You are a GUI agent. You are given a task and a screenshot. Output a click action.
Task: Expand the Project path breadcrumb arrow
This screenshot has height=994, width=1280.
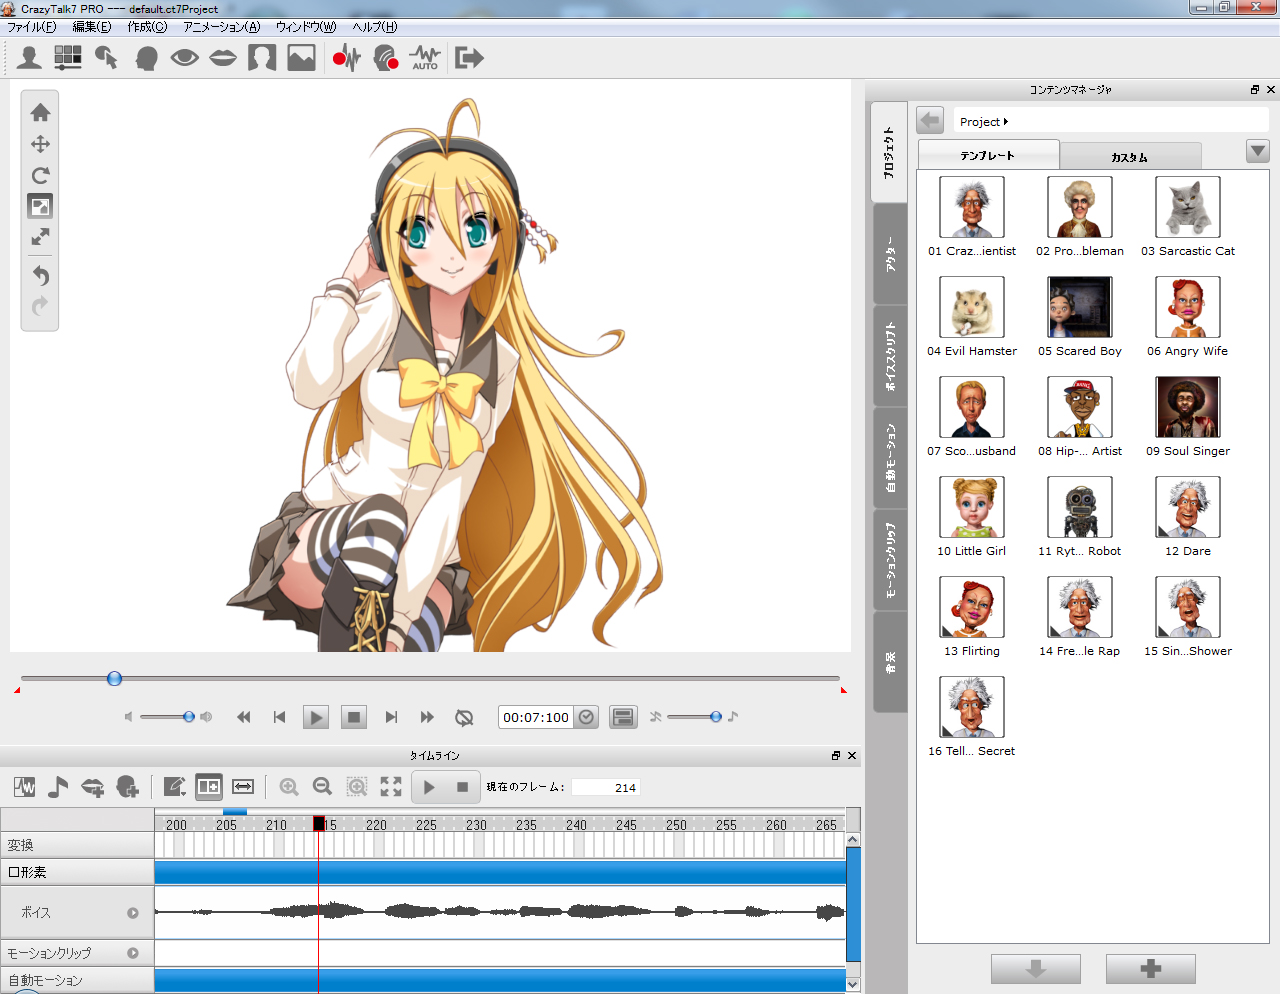point(1006,122)
